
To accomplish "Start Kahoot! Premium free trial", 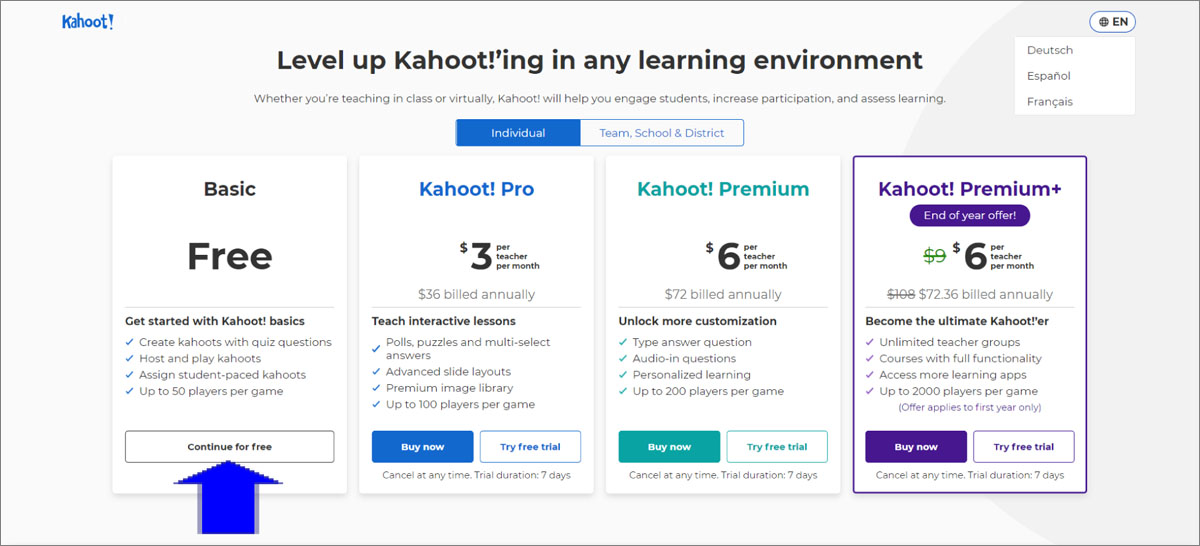I will click(777, 447).
